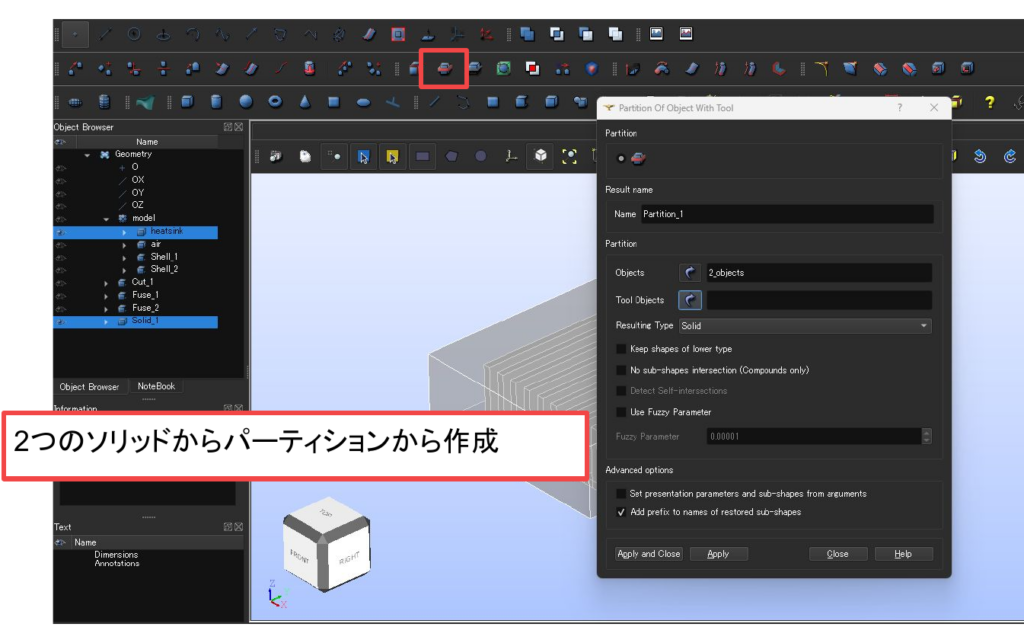Click the Tool Objects selection arrow button
1024x643 pixels.
point(690,300)
